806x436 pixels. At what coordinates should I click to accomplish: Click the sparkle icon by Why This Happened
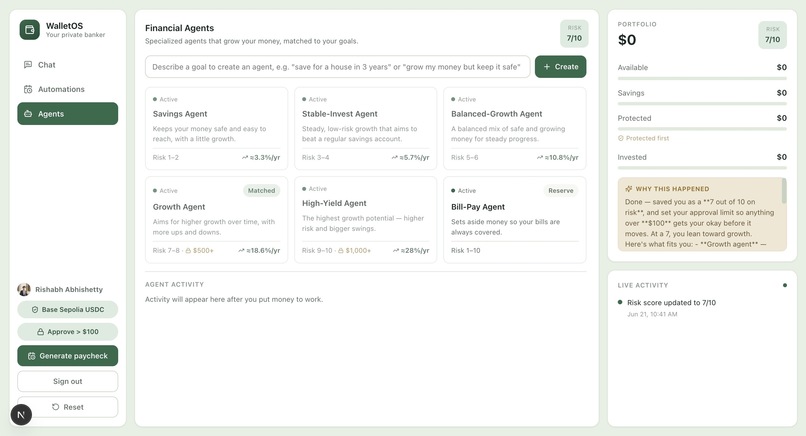[x=629, y=189]
